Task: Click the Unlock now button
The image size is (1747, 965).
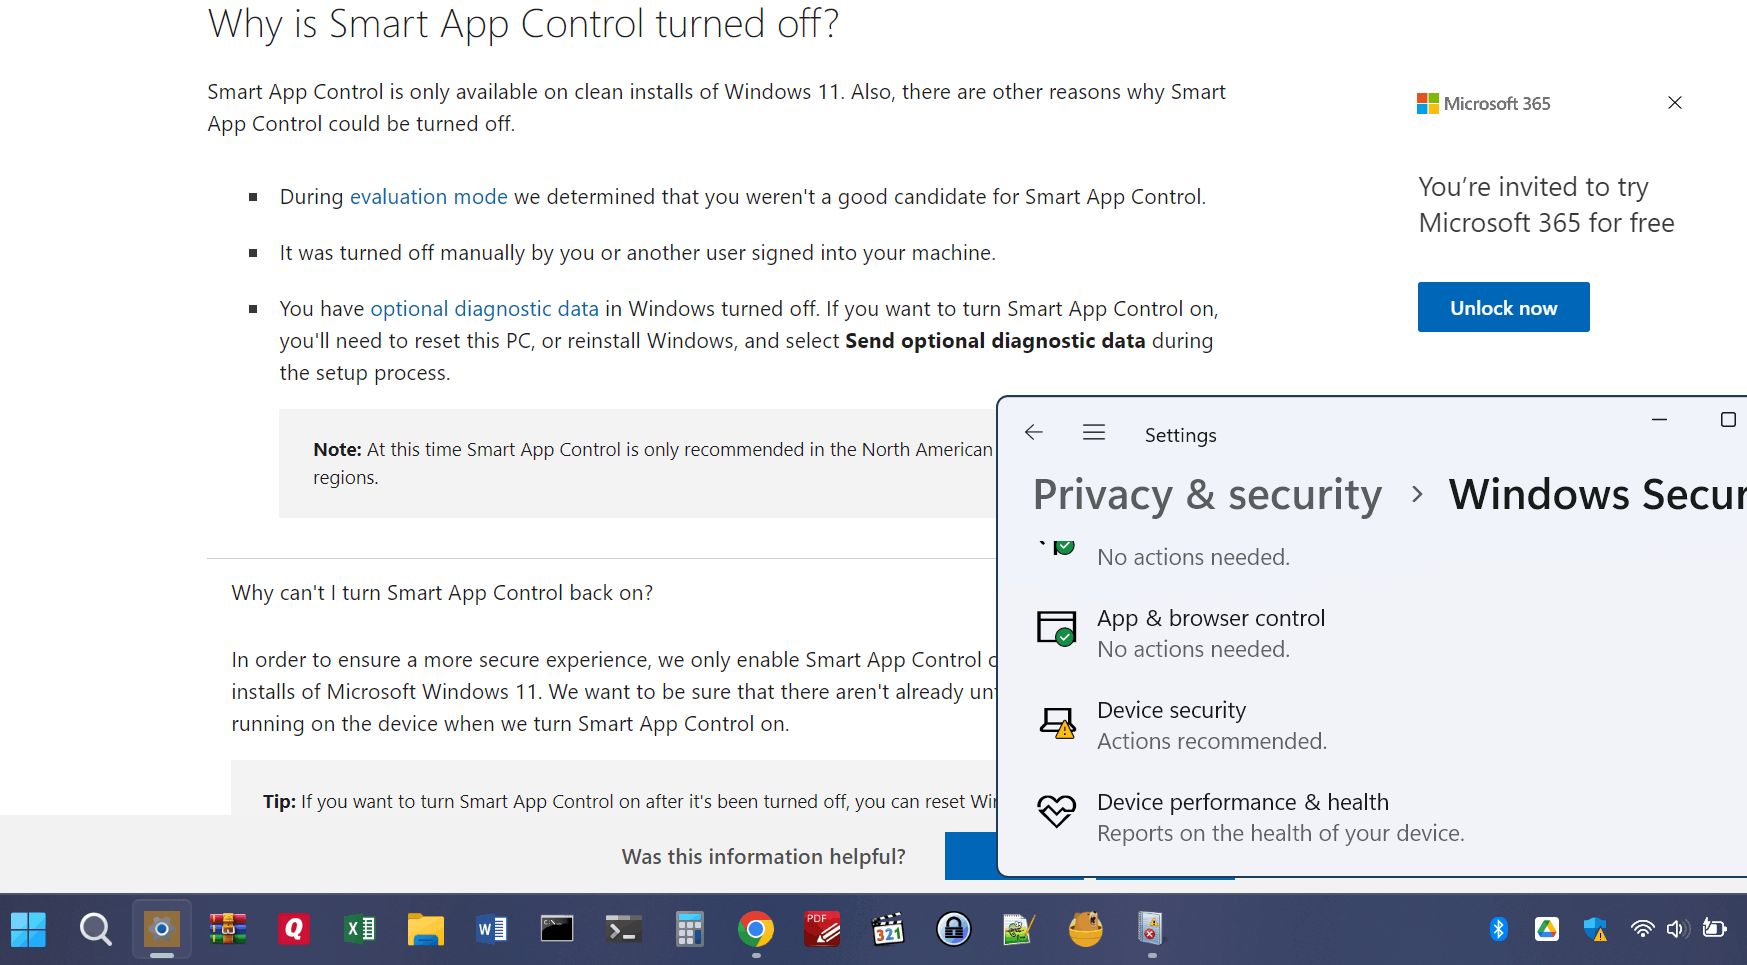Action: (x=1503, y=307)
